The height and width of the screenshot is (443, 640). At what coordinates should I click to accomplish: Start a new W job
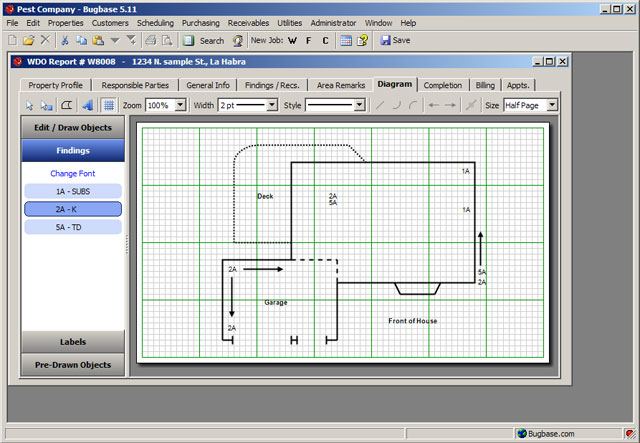(x=292, y=41)
